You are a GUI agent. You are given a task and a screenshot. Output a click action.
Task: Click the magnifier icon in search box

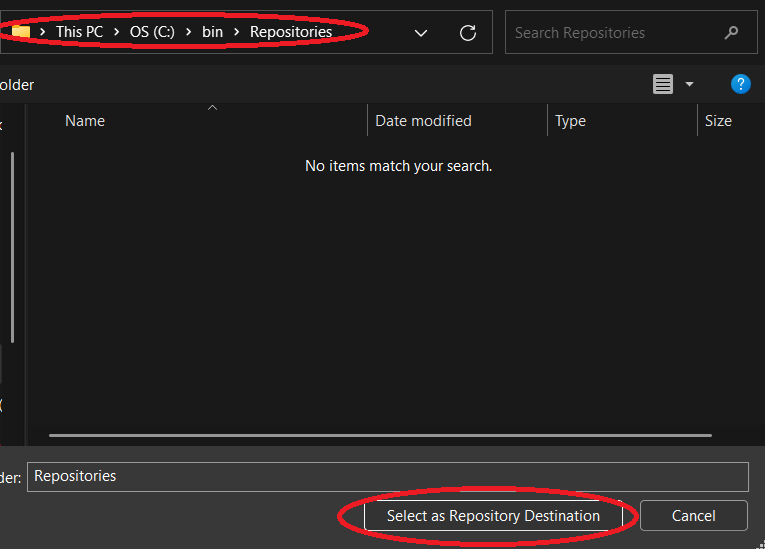pos(731,33)
